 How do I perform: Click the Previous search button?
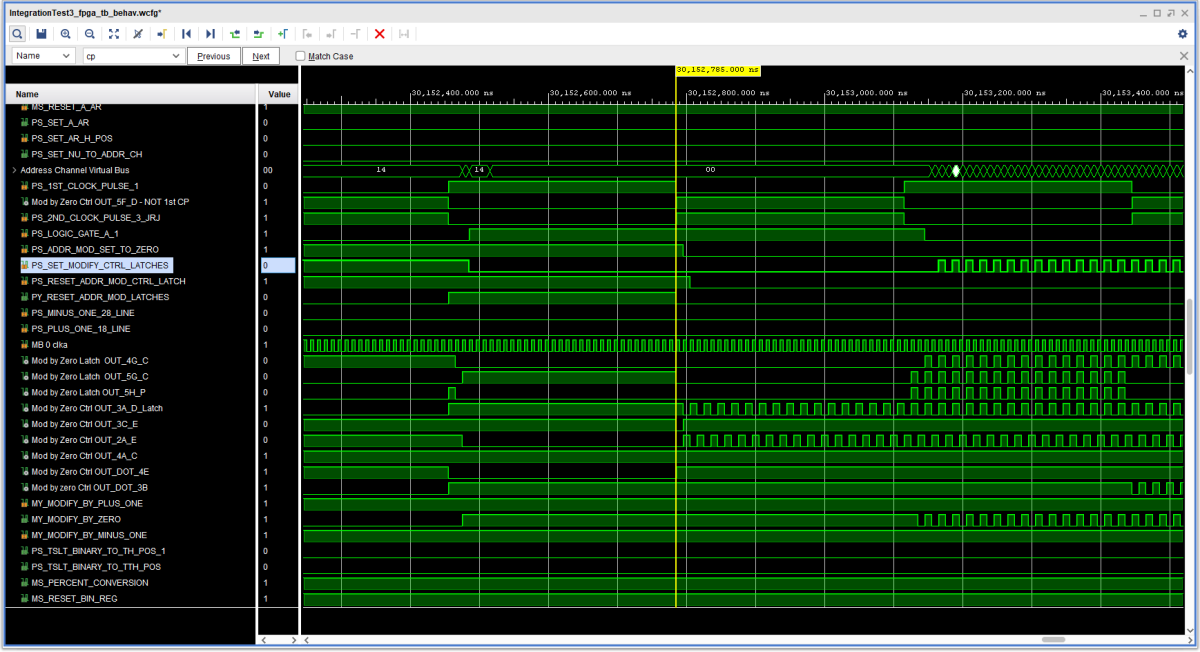point(213,55)
